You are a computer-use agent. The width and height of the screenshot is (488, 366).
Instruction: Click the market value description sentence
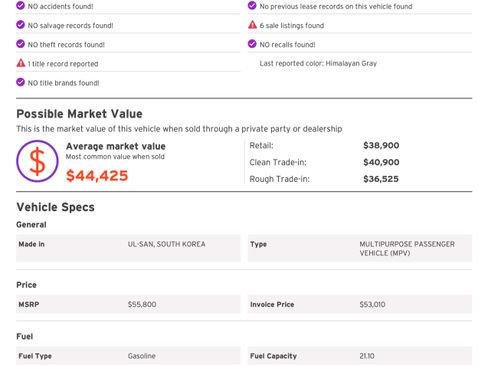point(179,129)
